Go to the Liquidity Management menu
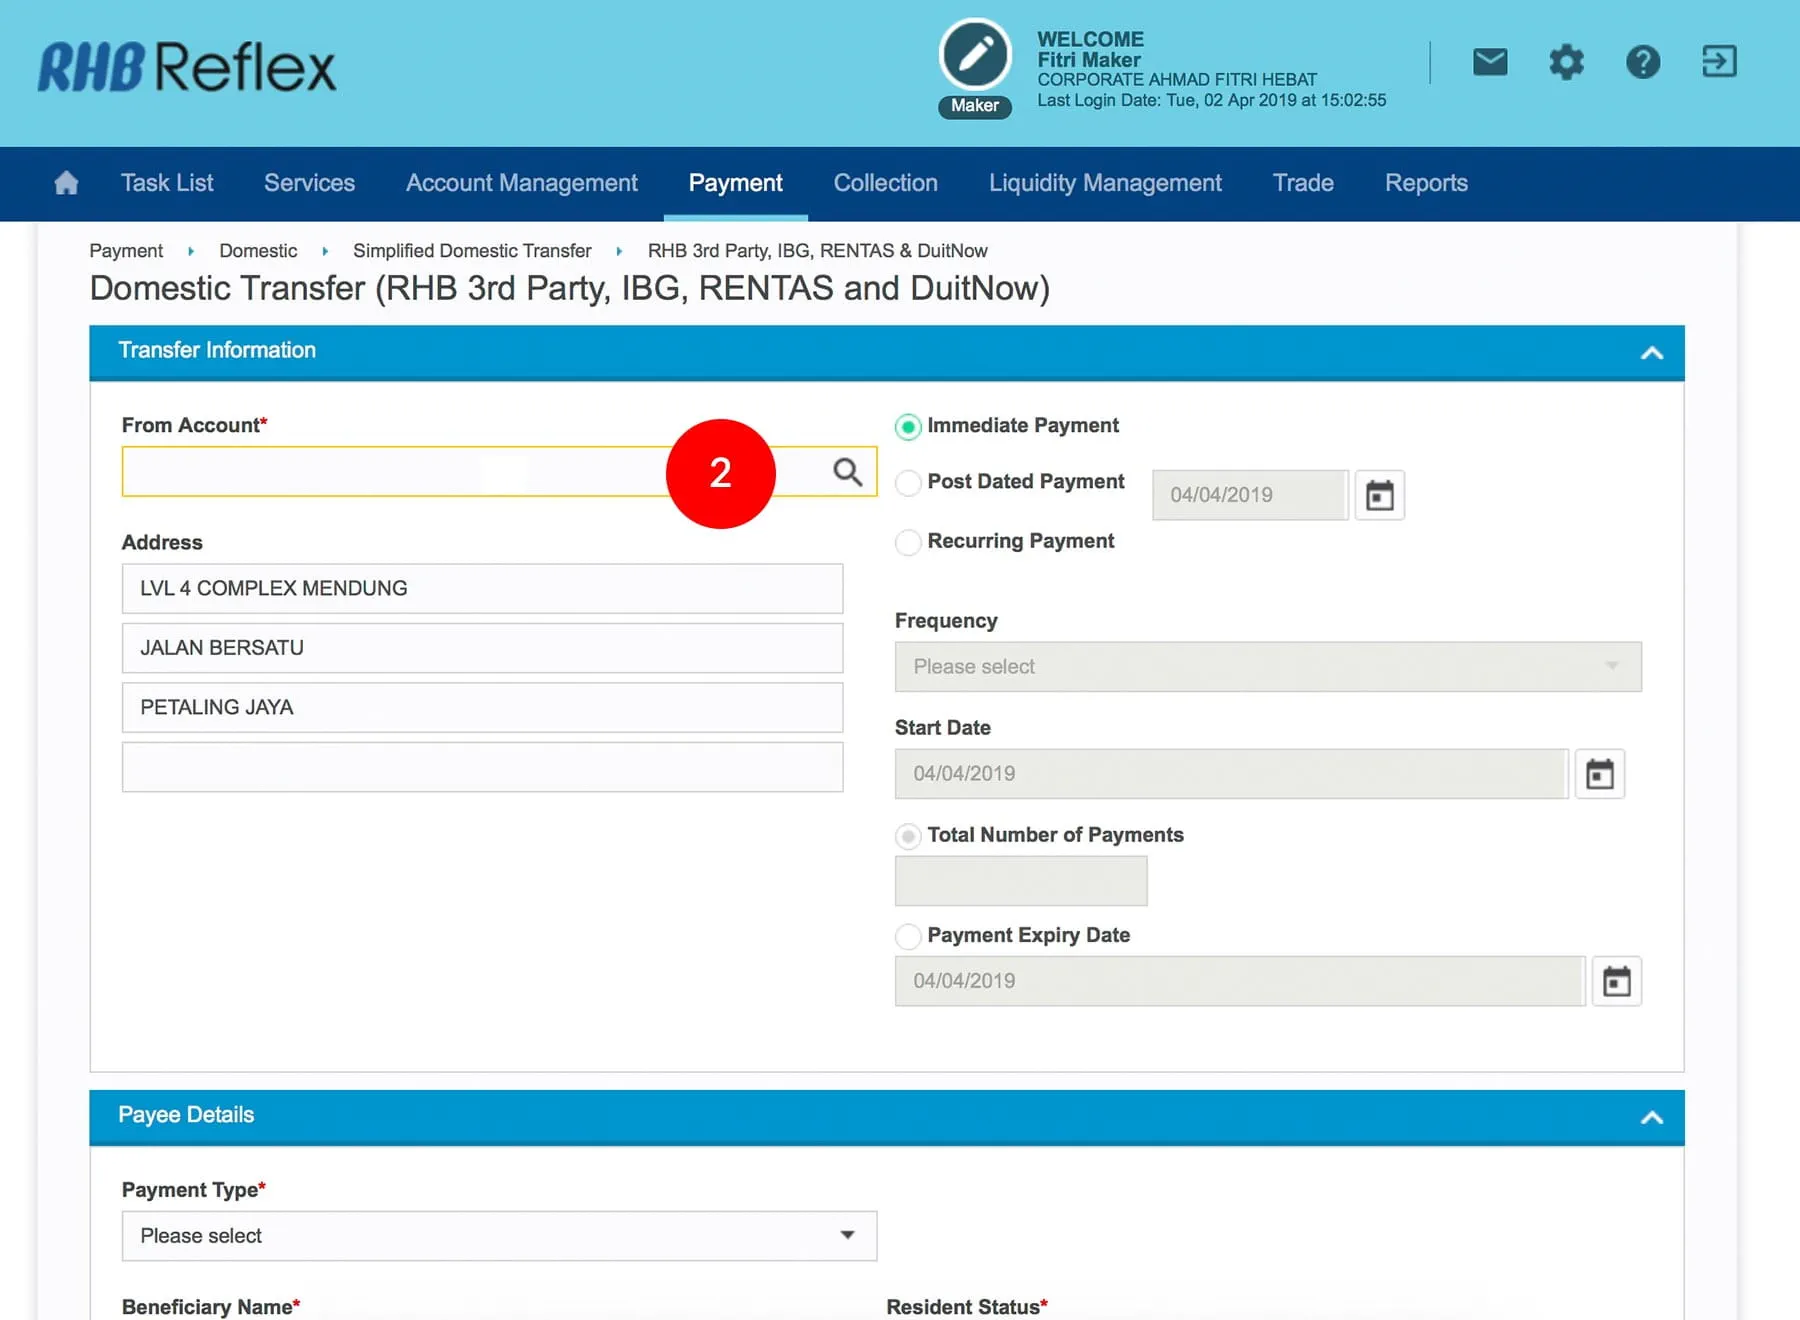The width and height of the screenshot is (1800, 1320). click(1104, 183)
